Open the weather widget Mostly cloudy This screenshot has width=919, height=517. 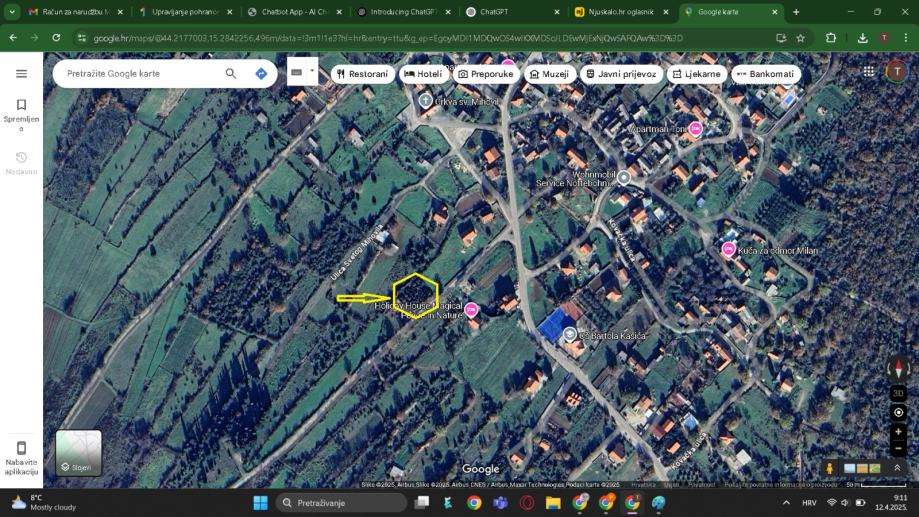(45, 503)
